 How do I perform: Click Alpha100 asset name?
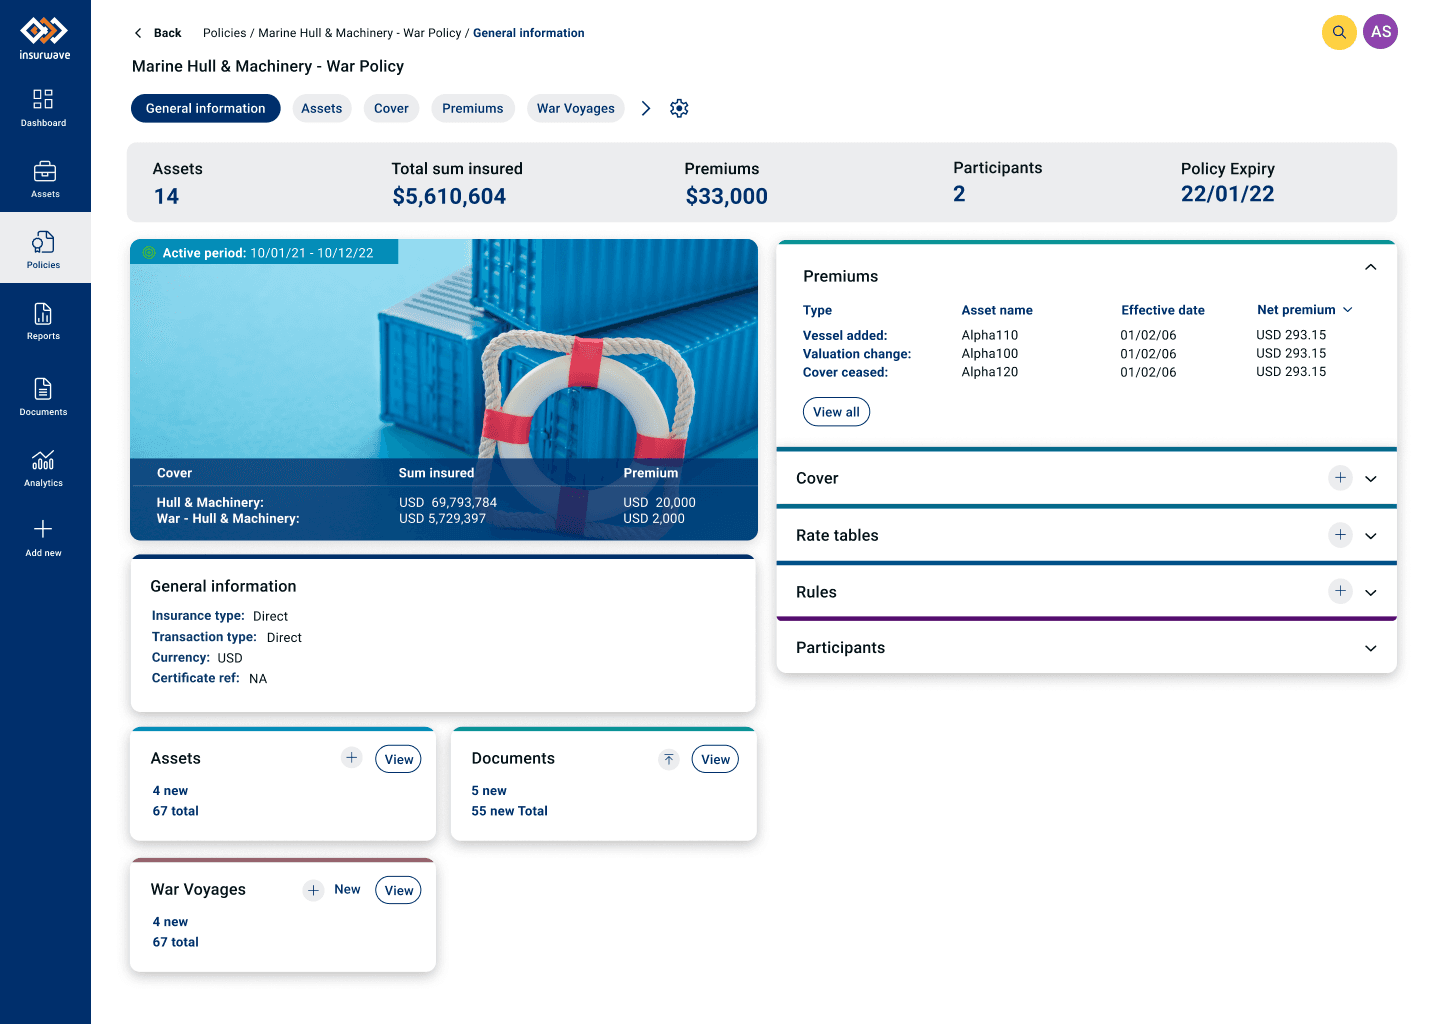click(990, 353)
